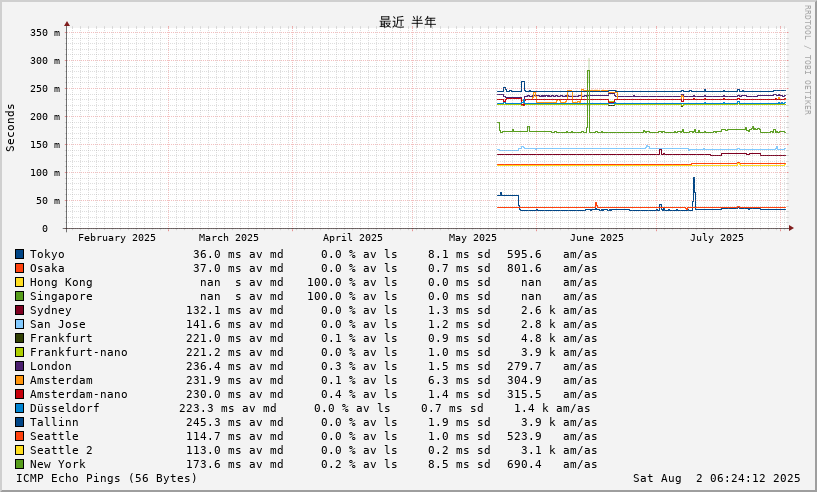Click Tokyo's 36.0 ms median value
This screenshot has width=817, height=492.
pos(217,254)
